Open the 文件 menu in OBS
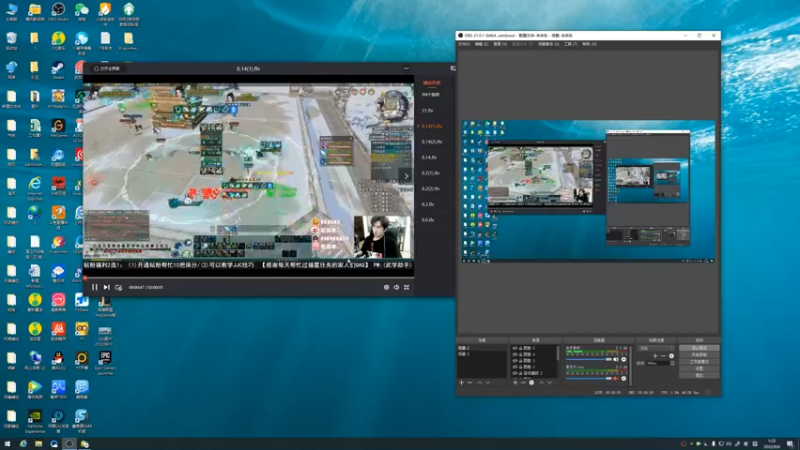Image resolution: width=800 pixels, height=450 pixels. (x=463, y=44)
